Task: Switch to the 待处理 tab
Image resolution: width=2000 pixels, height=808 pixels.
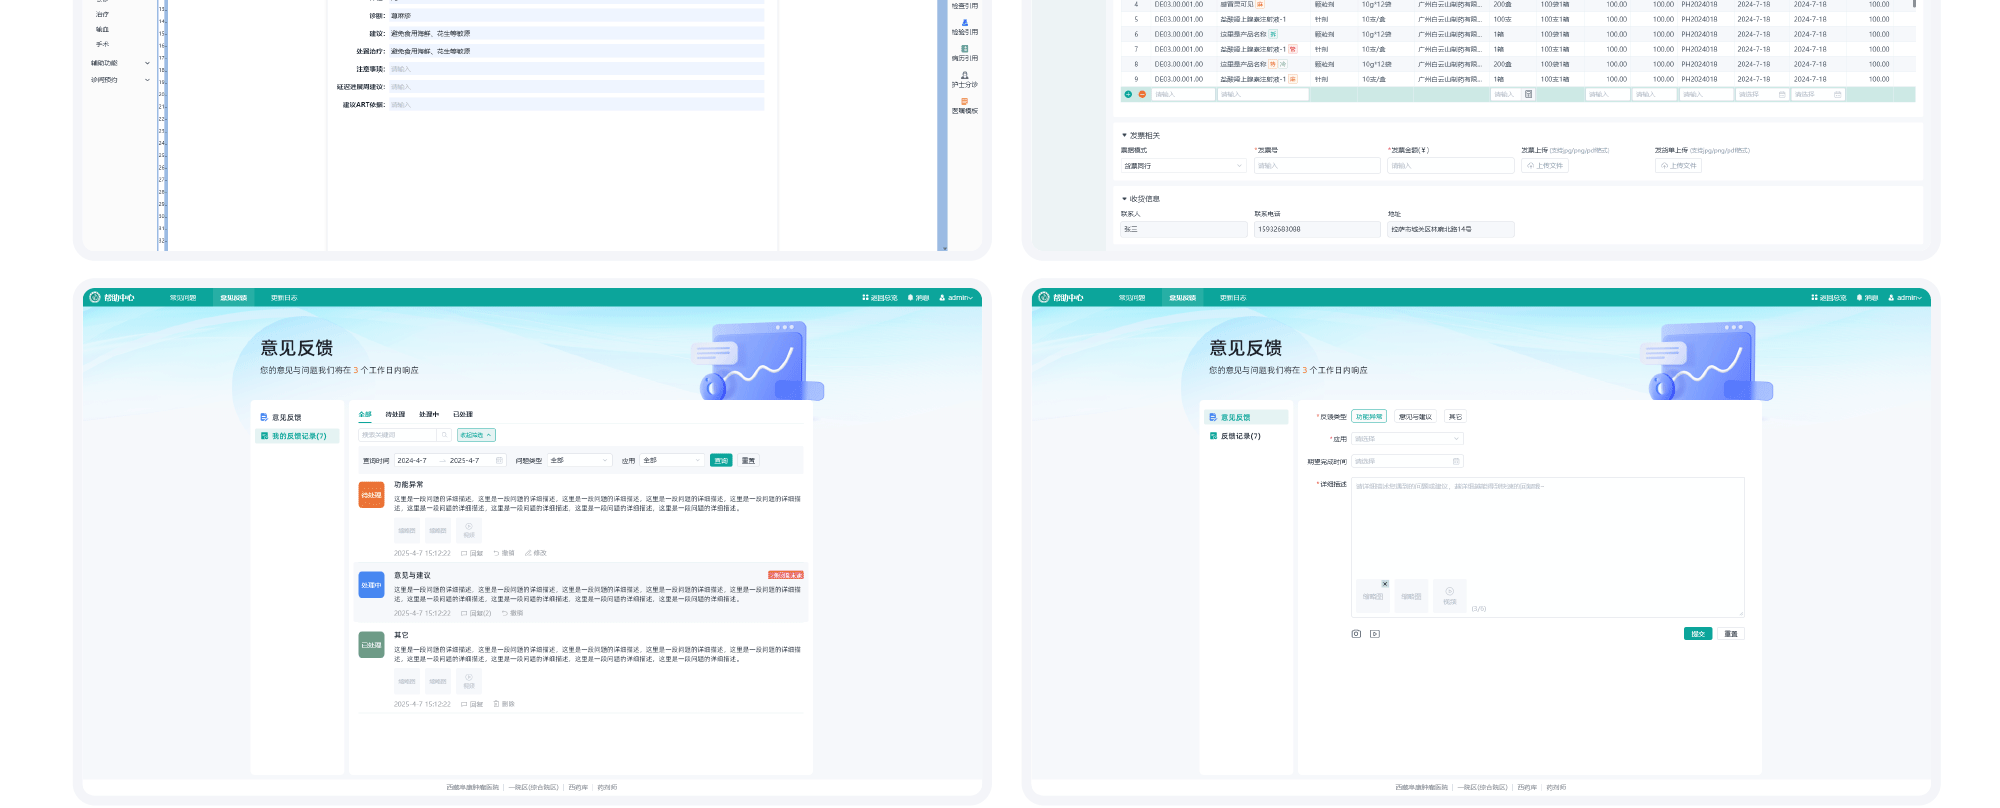Action: pyautogui.click(x=395, y=414)
